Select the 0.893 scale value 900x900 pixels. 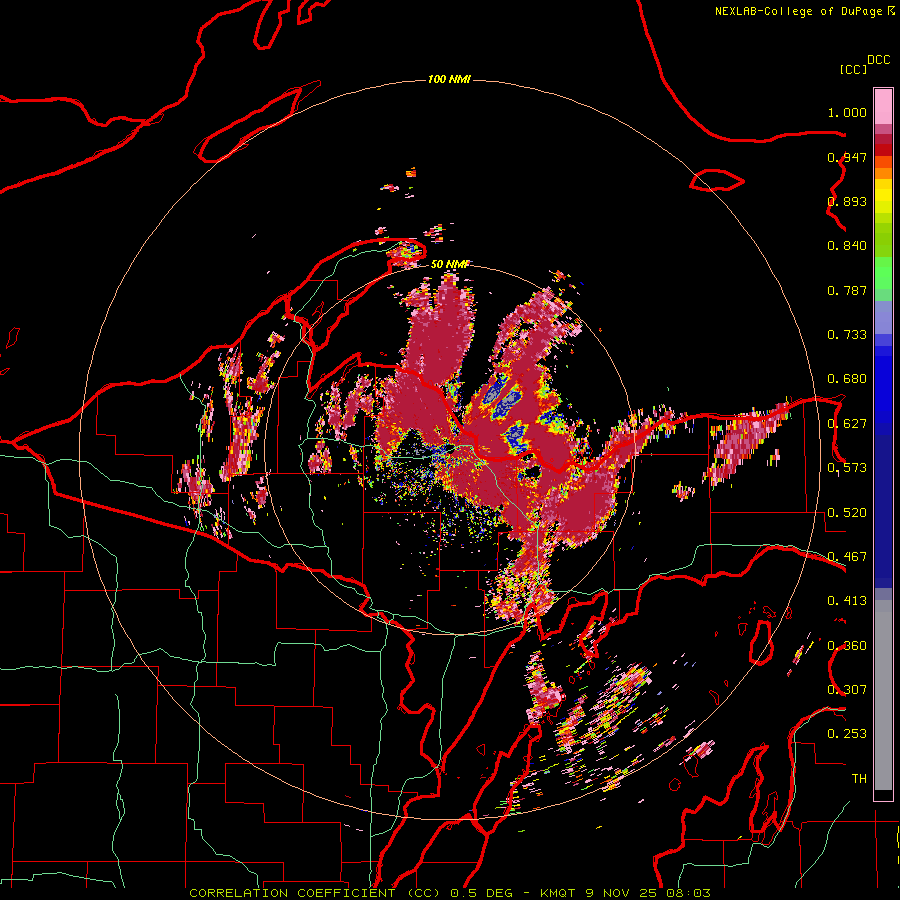(x=847, y=201)
